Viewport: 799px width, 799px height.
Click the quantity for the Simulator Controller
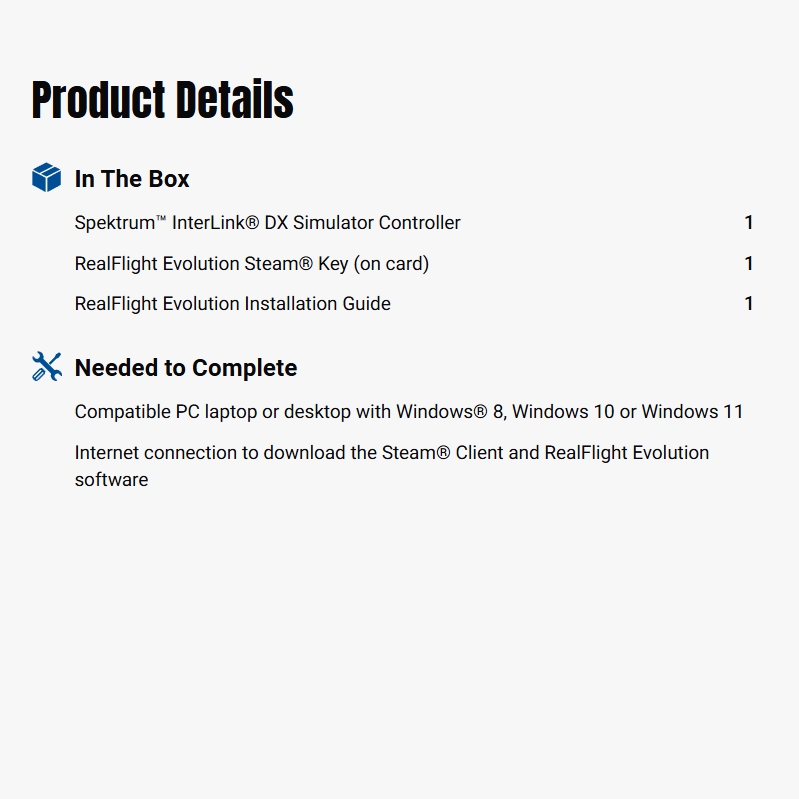click(748, 223)
